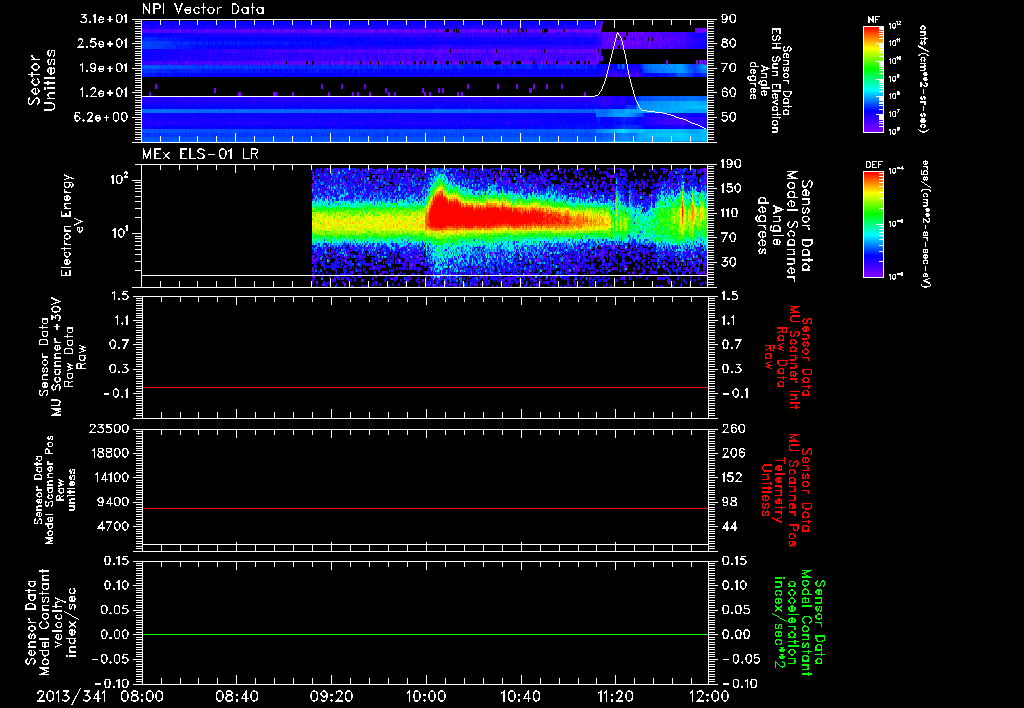Click the '30' scanner angle tick value
The width and height of the screenshot is (1024, 708).
pyautogui.click(x=729, y=262)
